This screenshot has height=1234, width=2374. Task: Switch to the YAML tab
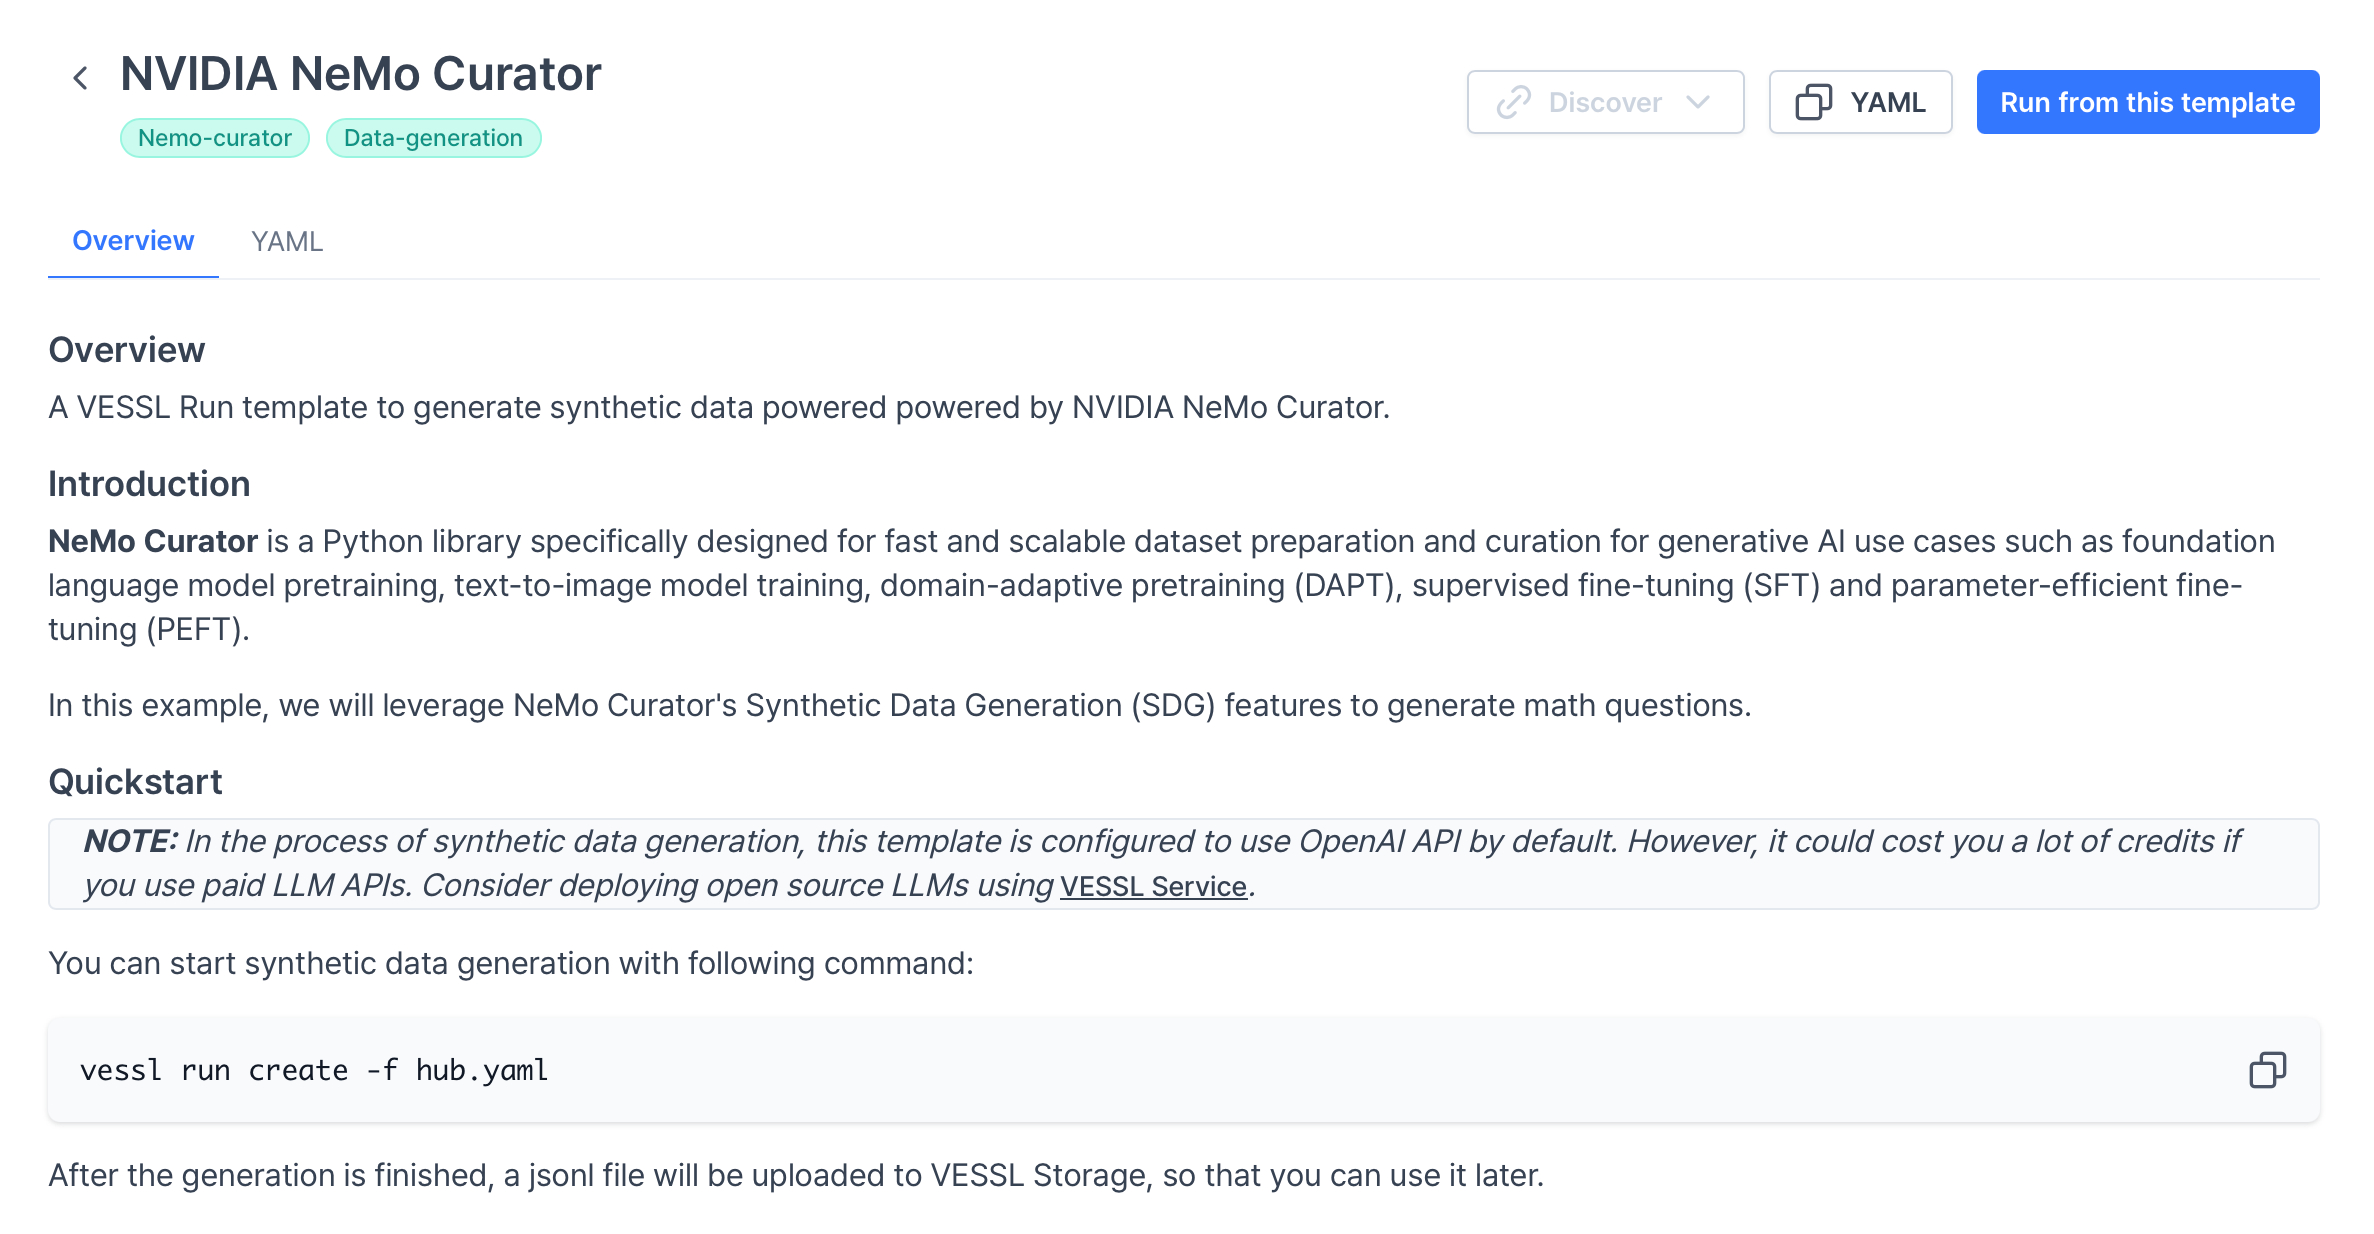coord(287,241)
